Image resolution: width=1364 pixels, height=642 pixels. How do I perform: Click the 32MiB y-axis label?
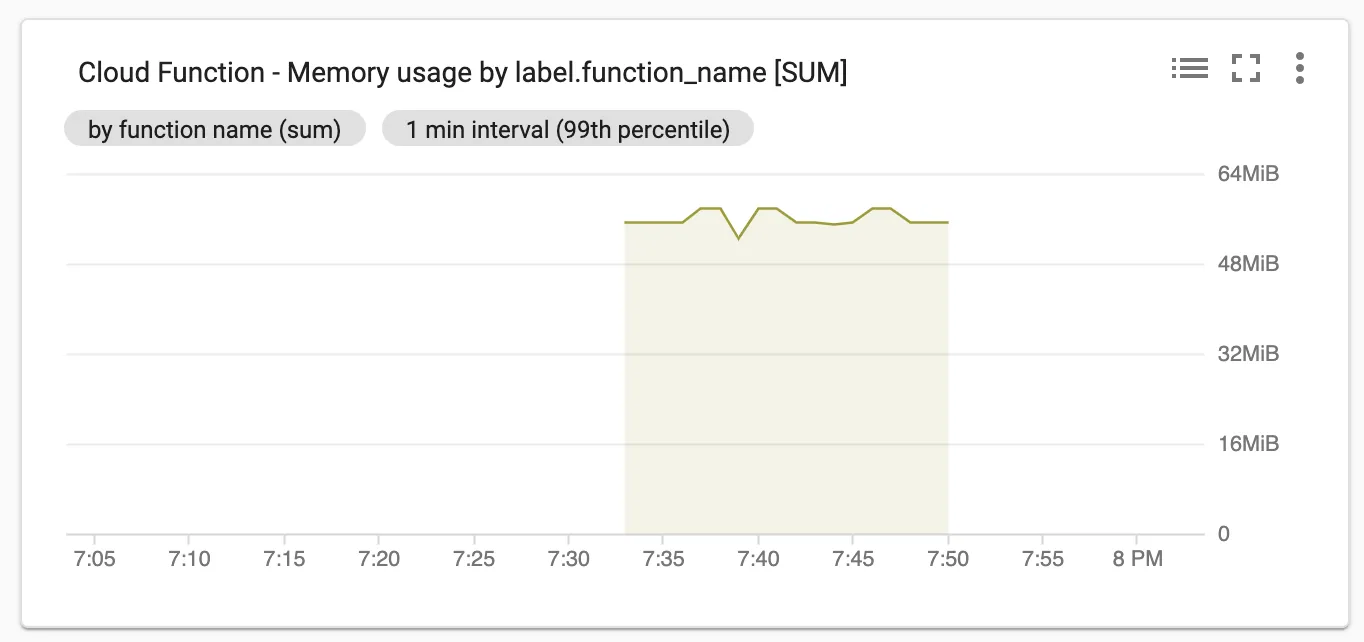(x=1248, y=354)
